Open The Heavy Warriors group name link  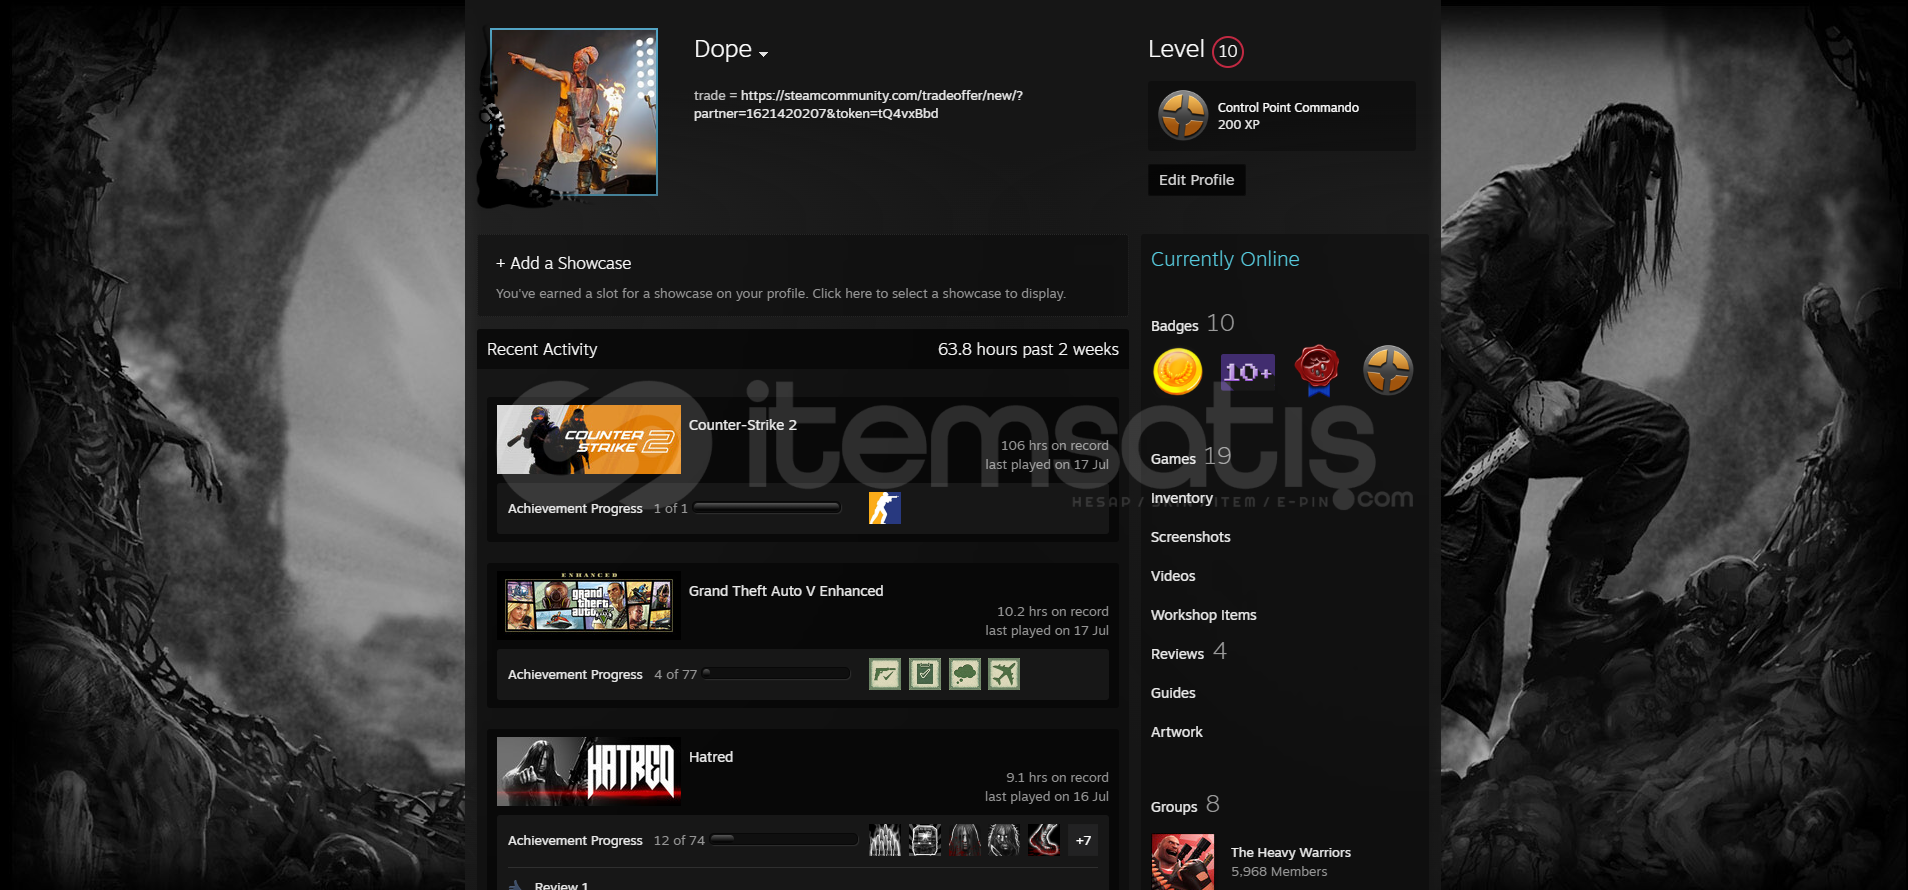[1290, 852]
